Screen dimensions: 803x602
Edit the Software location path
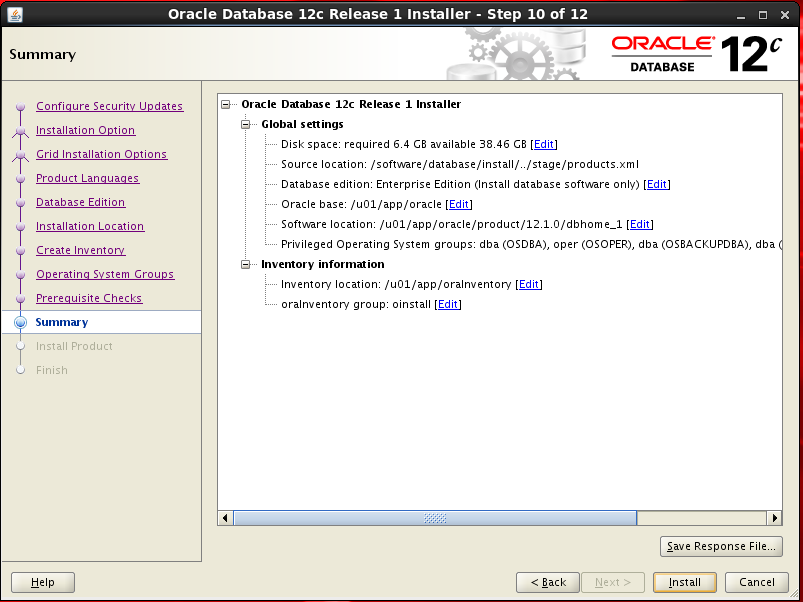(x=640, y=224)
